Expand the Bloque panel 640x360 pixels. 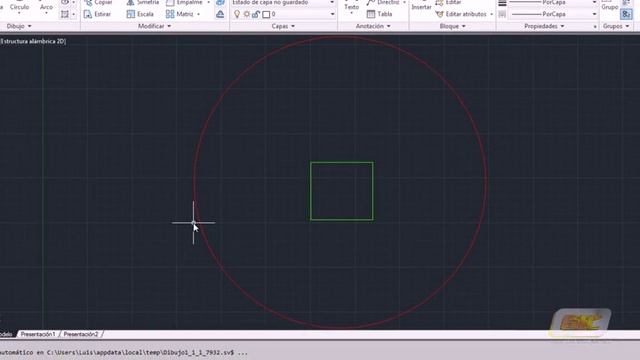452,26
